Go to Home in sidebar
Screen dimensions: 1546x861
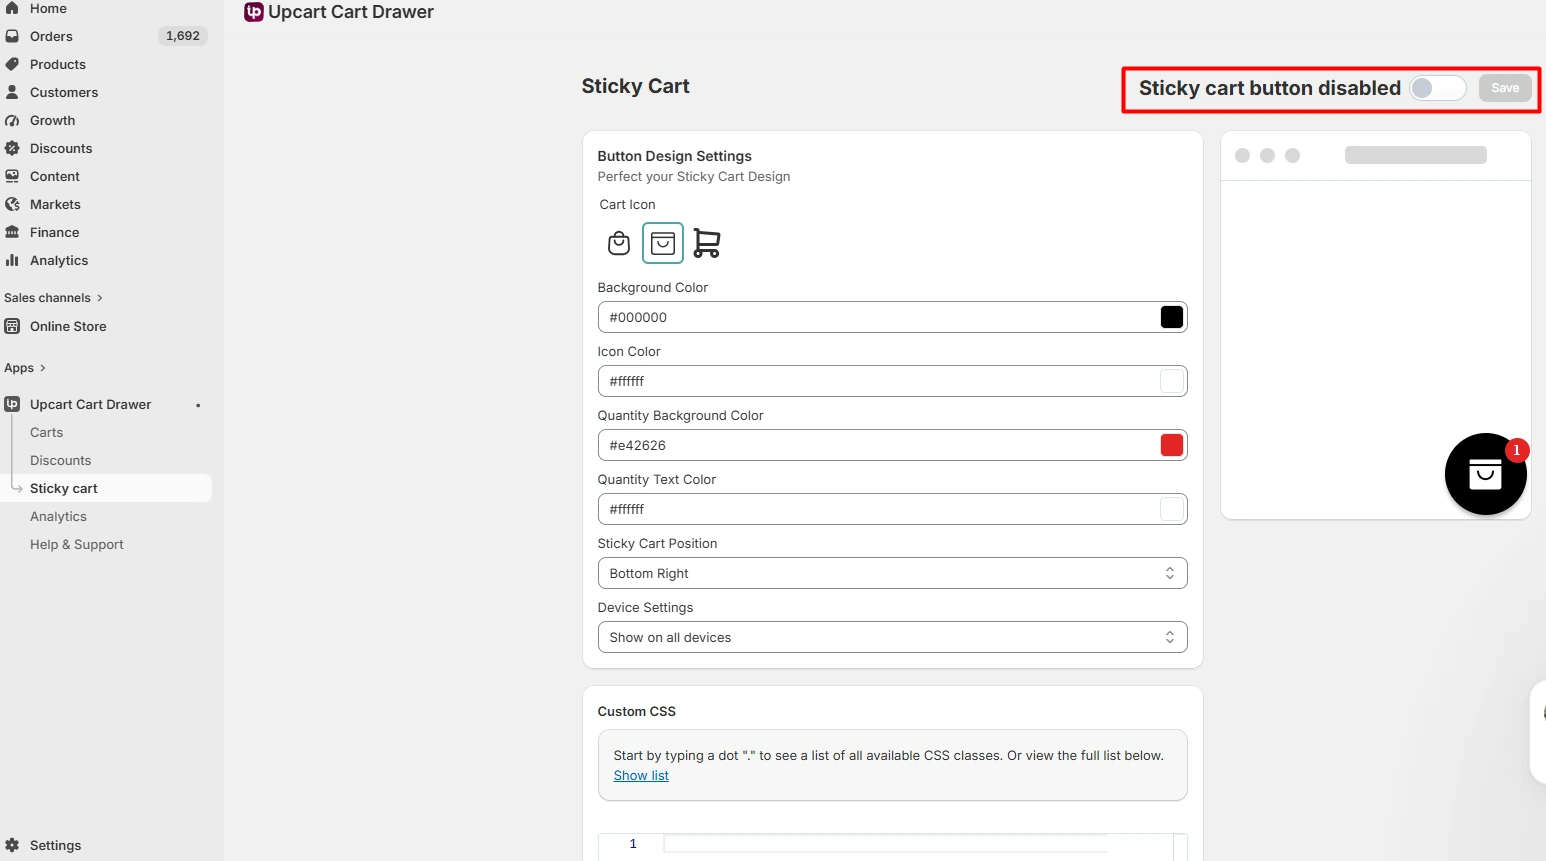48,8
